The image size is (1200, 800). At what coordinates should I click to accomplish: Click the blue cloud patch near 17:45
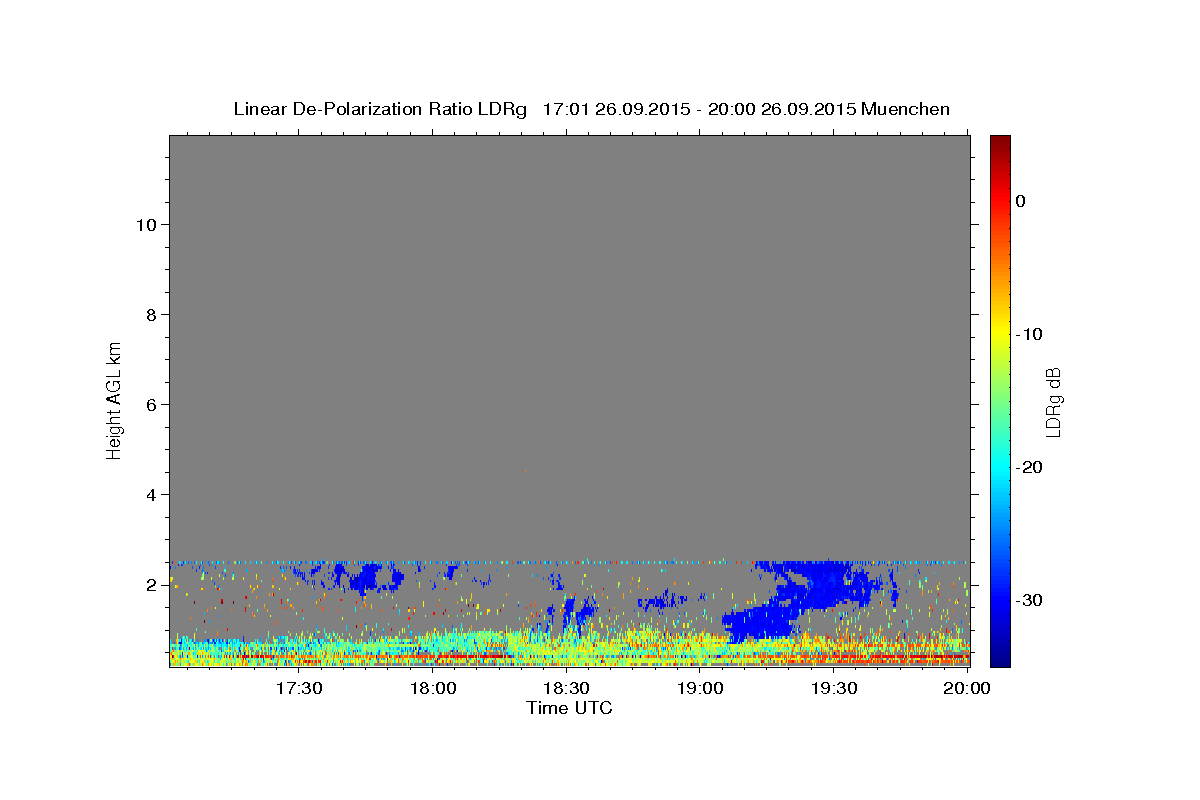point(372,576)
